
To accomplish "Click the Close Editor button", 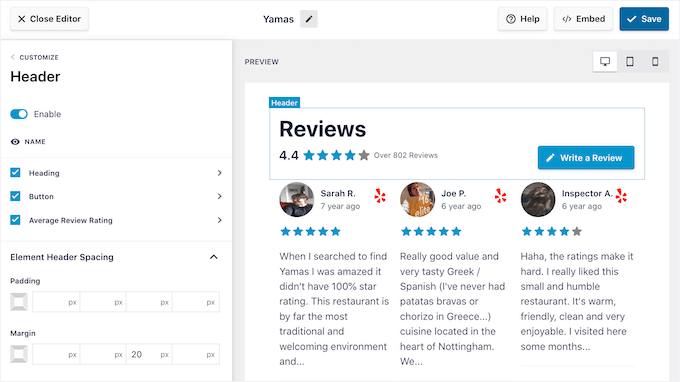I will coord(49,19).
